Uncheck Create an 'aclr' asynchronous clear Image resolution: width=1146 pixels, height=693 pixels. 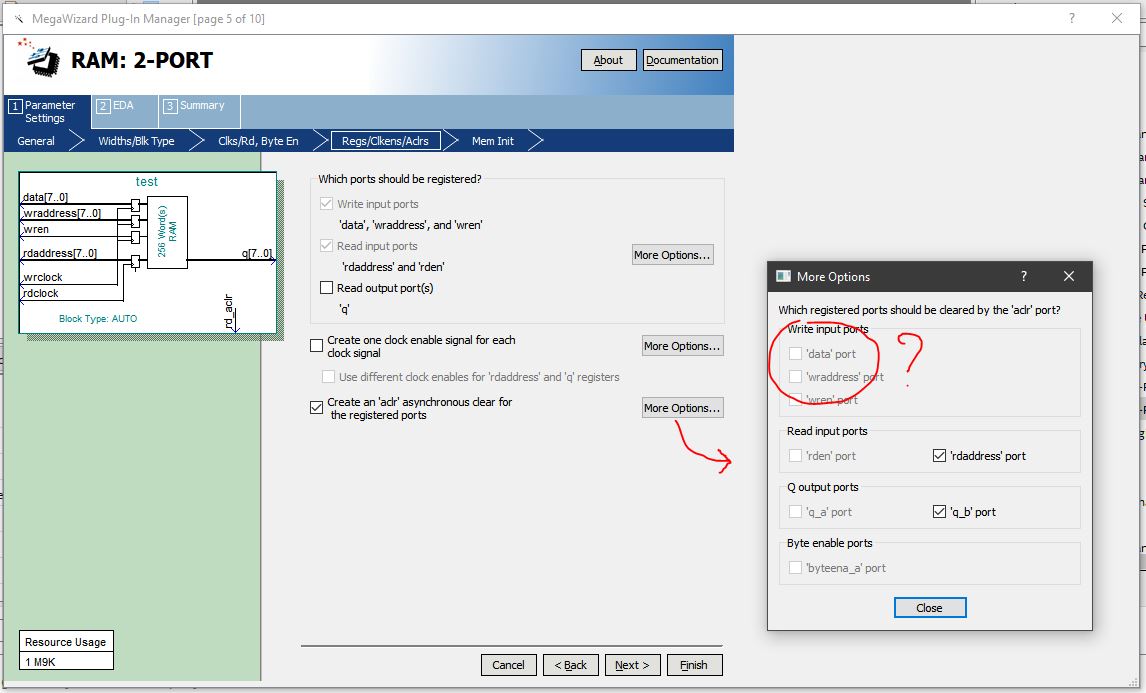click(x=316, y=408)
